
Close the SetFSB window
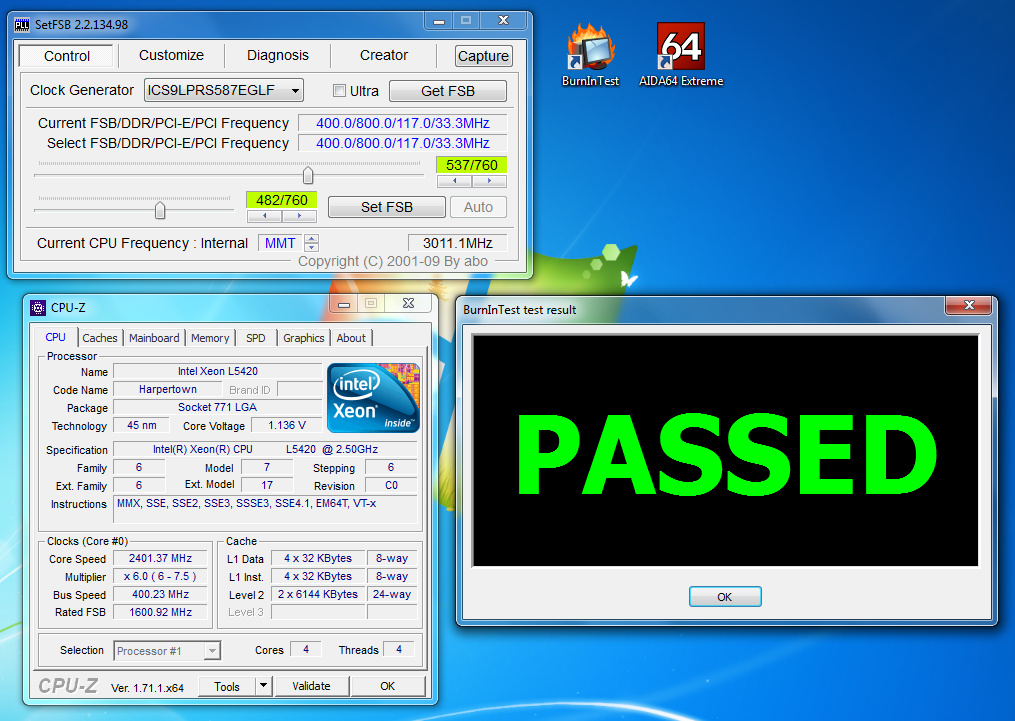tap(504, 21)
